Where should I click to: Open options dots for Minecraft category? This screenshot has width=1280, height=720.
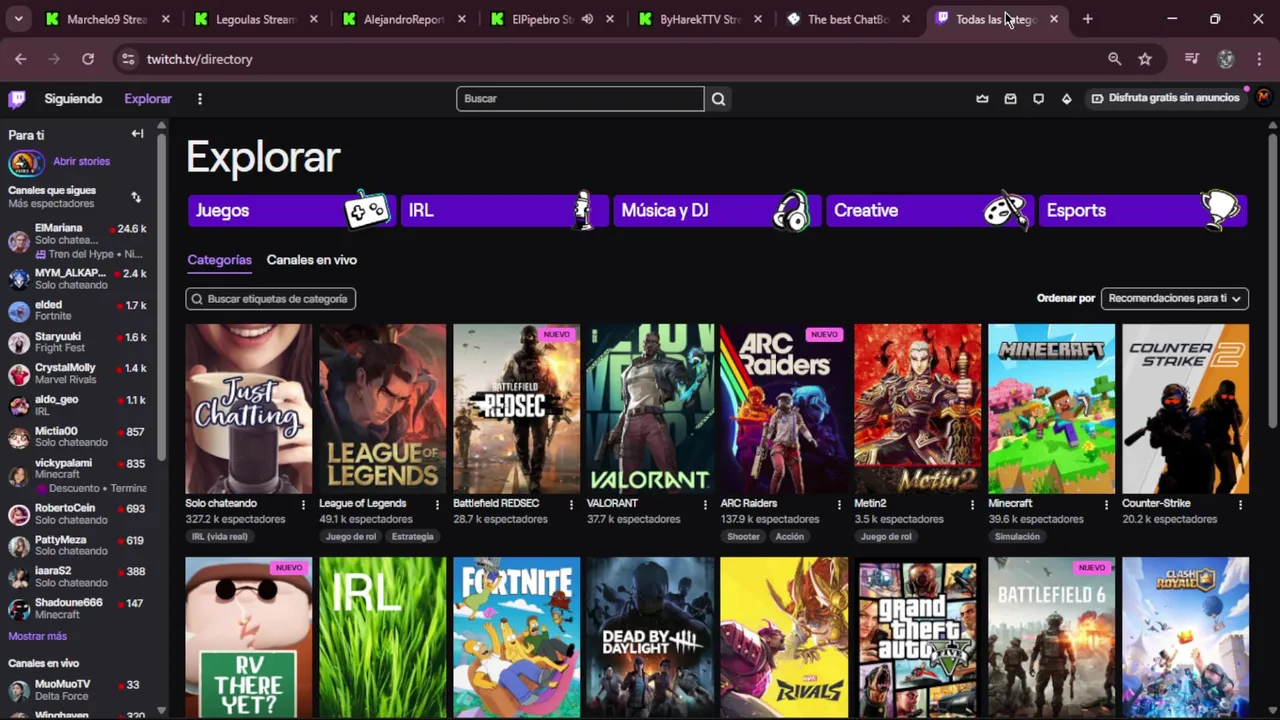point(1106,505)
